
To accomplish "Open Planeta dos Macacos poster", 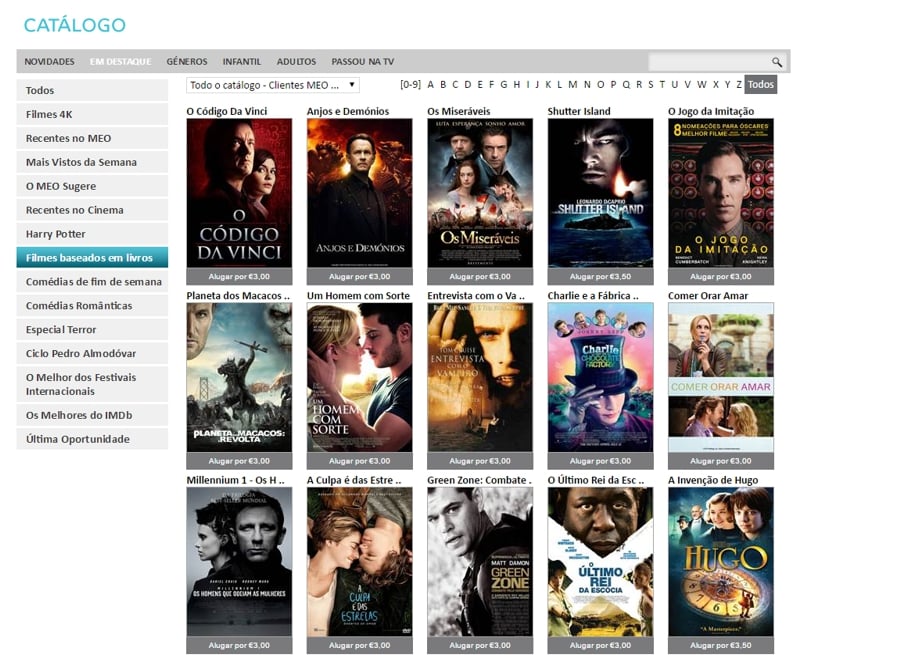I will 239,377.
